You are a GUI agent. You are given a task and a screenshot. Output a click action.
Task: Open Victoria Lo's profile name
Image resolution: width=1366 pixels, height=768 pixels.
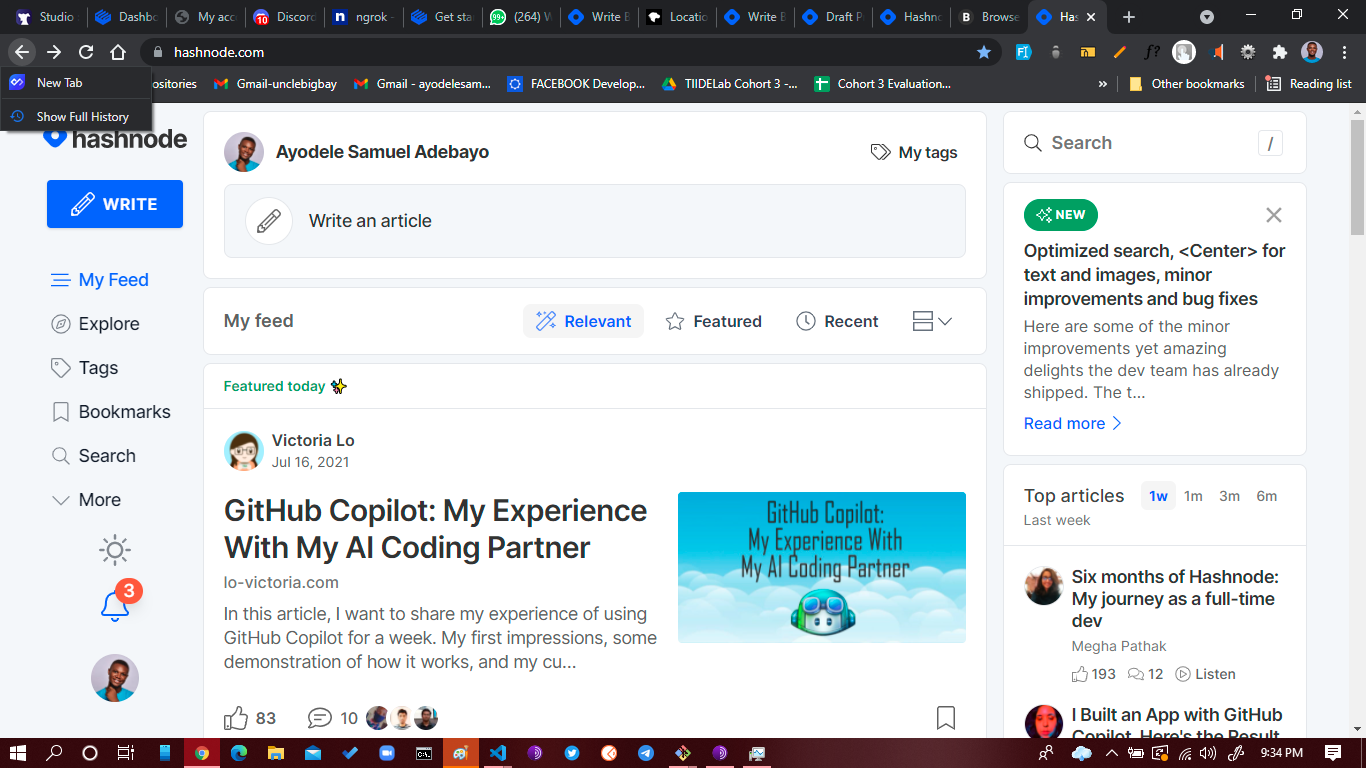(313, 441)
